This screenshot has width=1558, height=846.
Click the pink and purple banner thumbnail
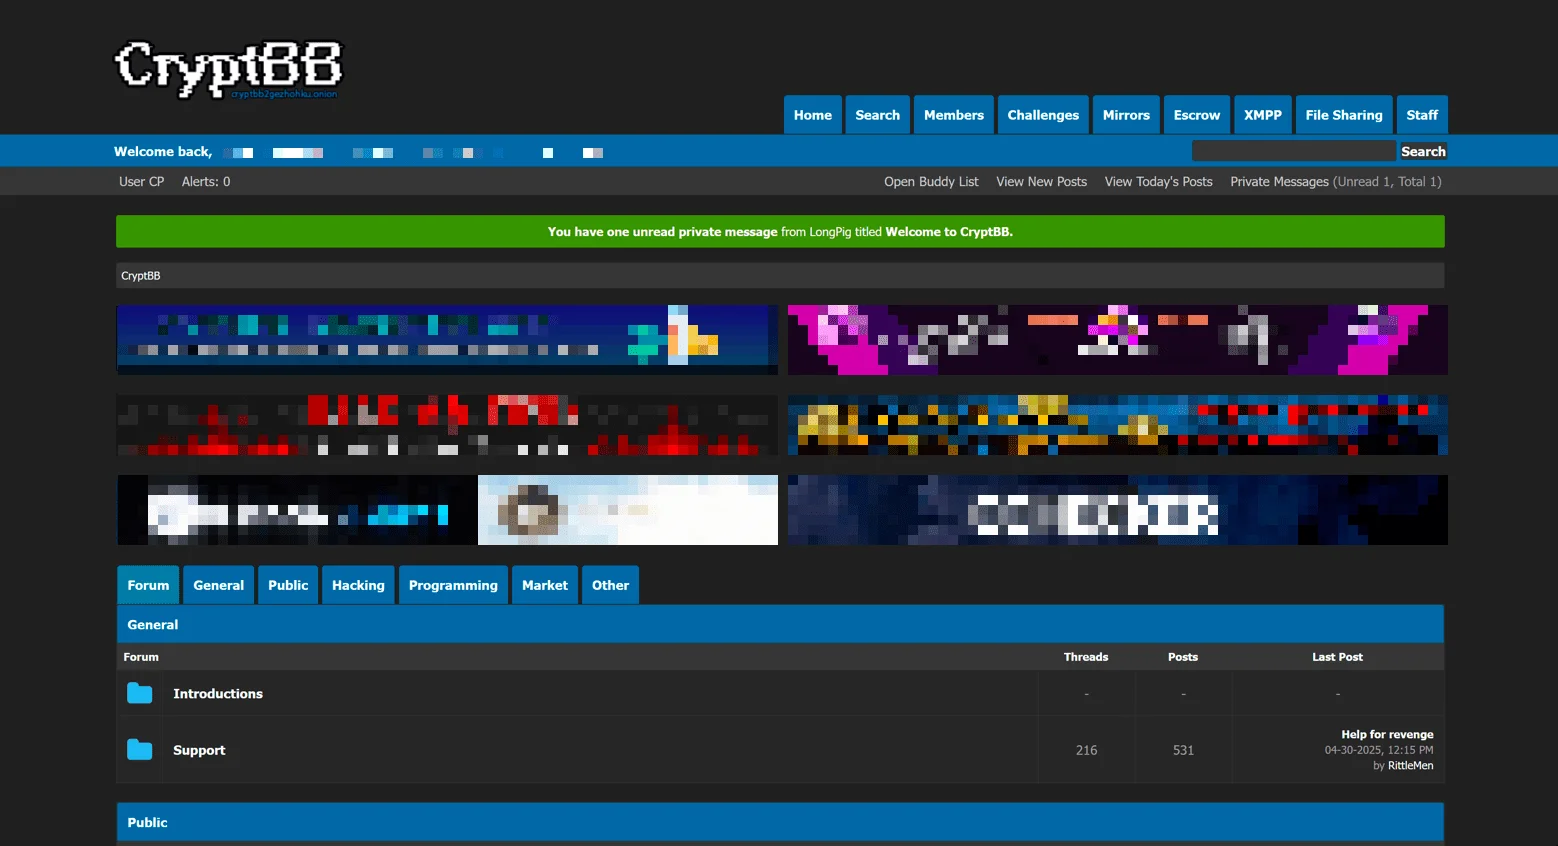coord(1117,340)
